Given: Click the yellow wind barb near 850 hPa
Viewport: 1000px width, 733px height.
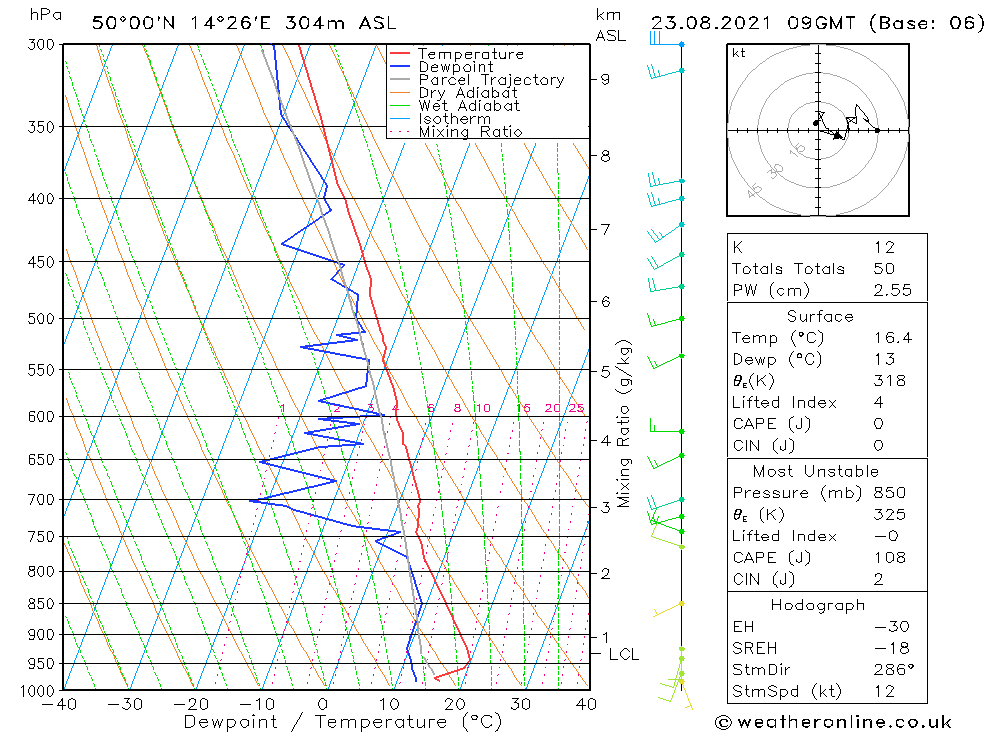Looking at the screenshot, I should click(x=668, y=609).
